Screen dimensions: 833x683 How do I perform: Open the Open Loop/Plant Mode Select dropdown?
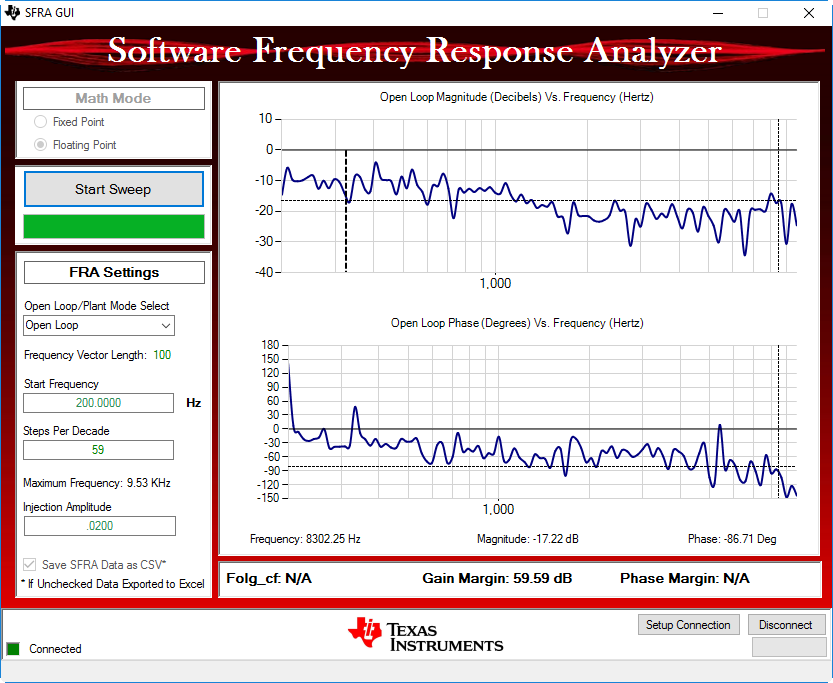(98, 326)
